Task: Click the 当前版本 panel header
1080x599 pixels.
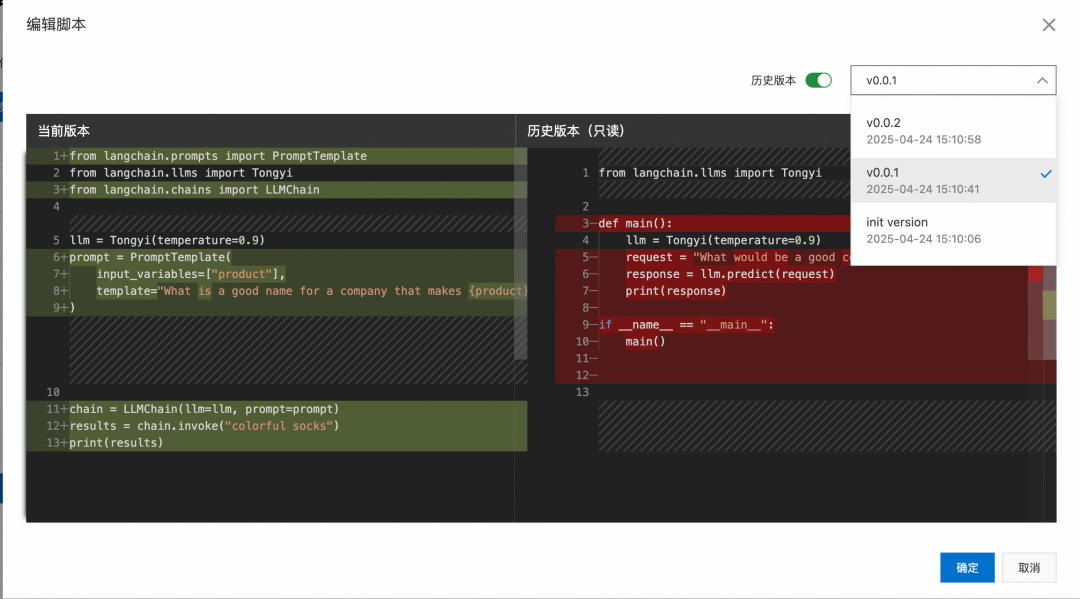Action: (x=64, y=131)
